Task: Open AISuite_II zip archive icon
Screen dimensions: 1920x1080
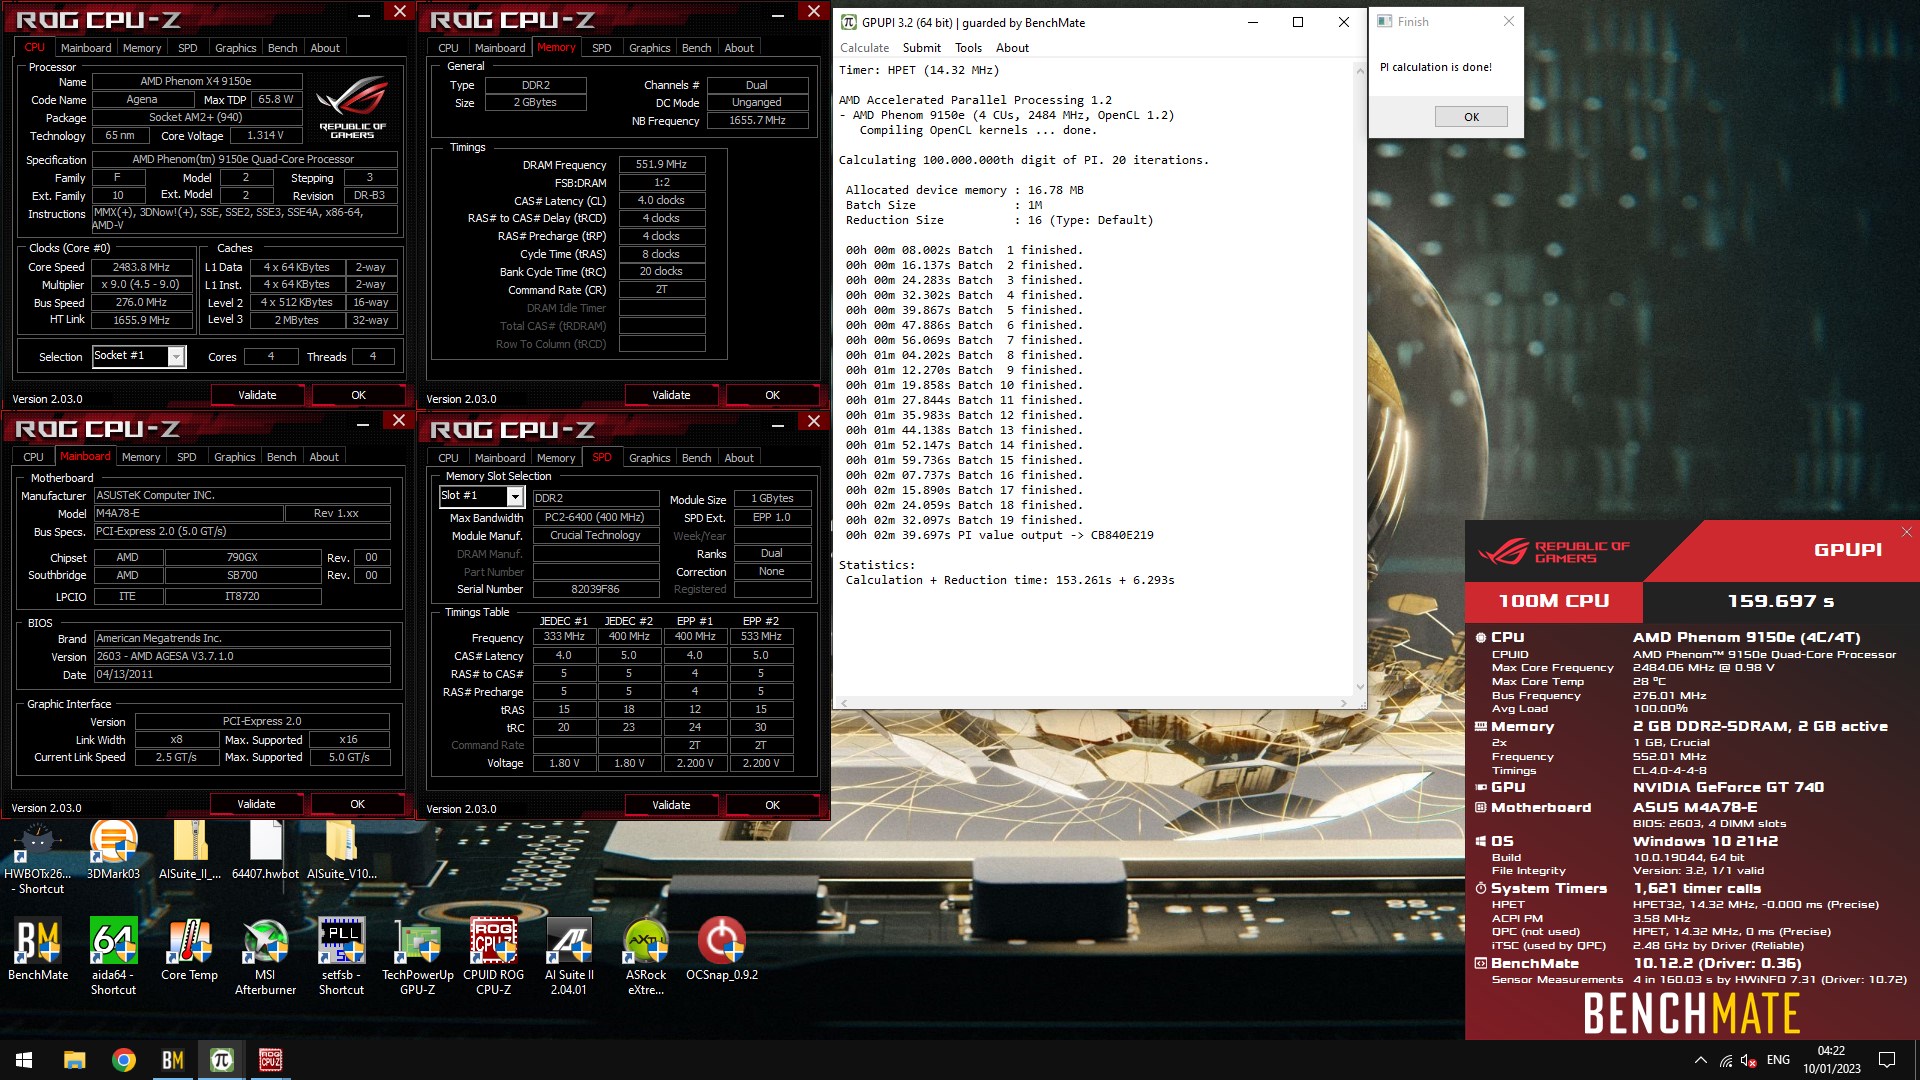Action: [190, 851]
